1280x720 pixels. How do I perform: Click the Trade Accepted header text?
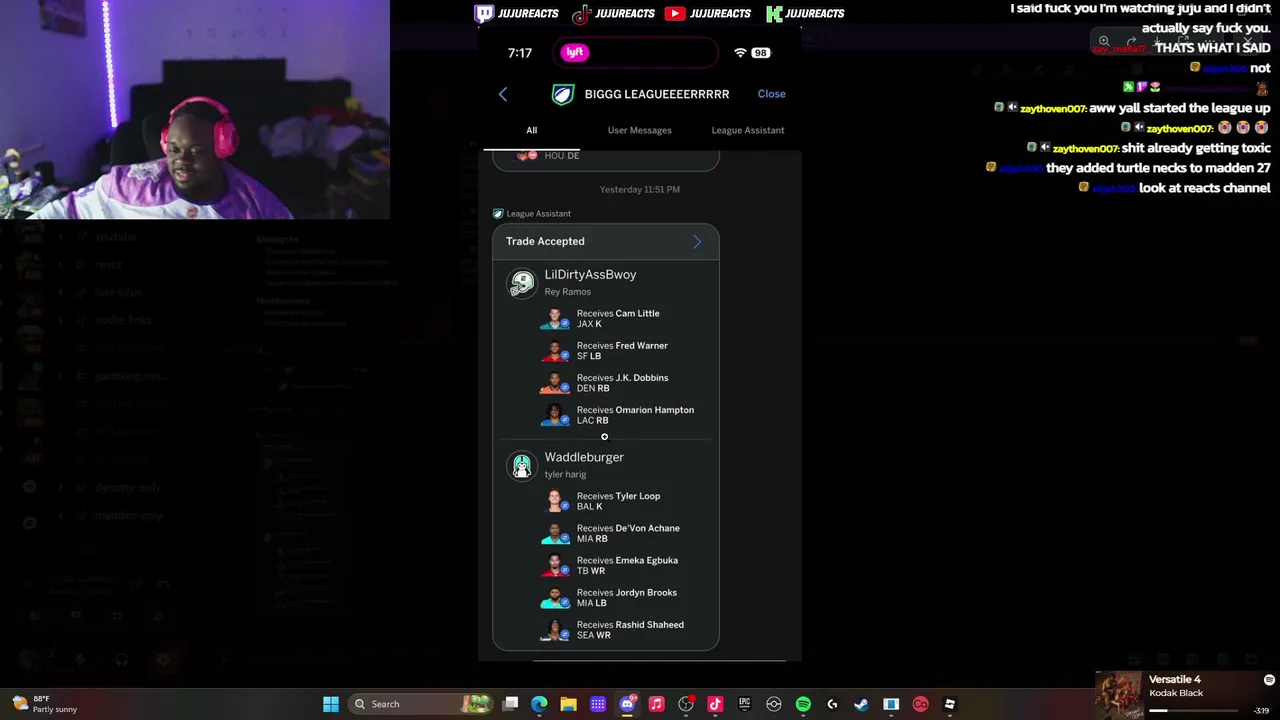pyautogui.click(x=545, y=241)
